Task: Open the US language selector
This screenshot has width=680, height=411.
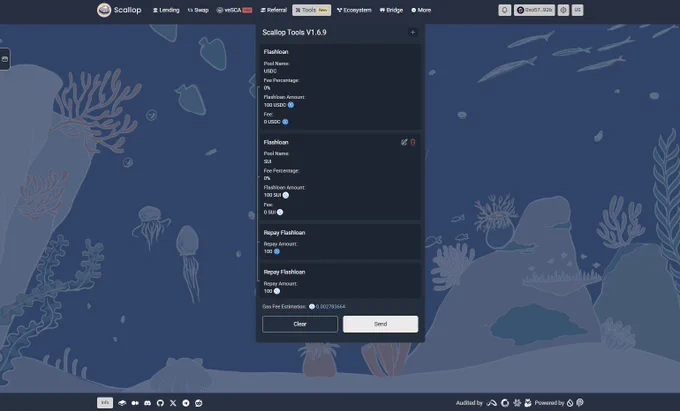Action: 578,10
